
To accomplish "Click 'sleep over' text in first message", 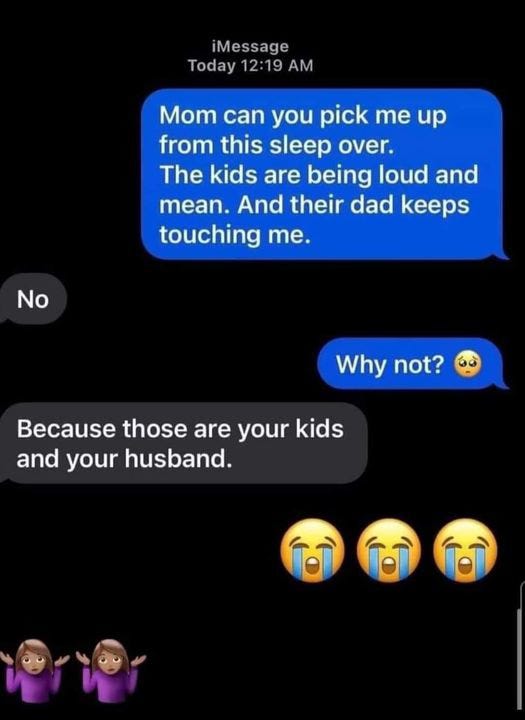I will 329,145.
